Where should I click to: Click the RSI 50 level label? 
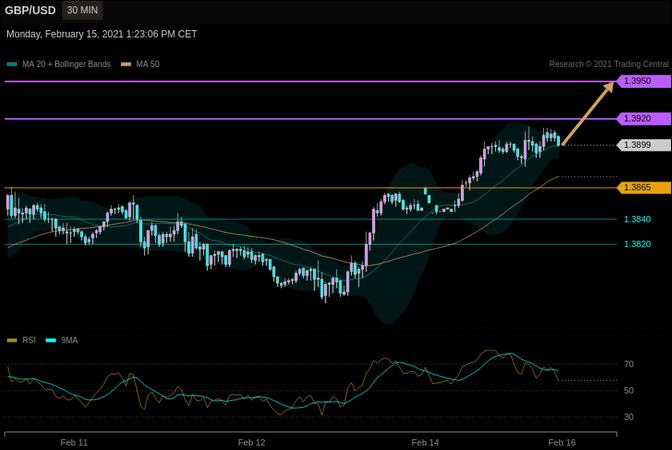[x=629, y=390]
